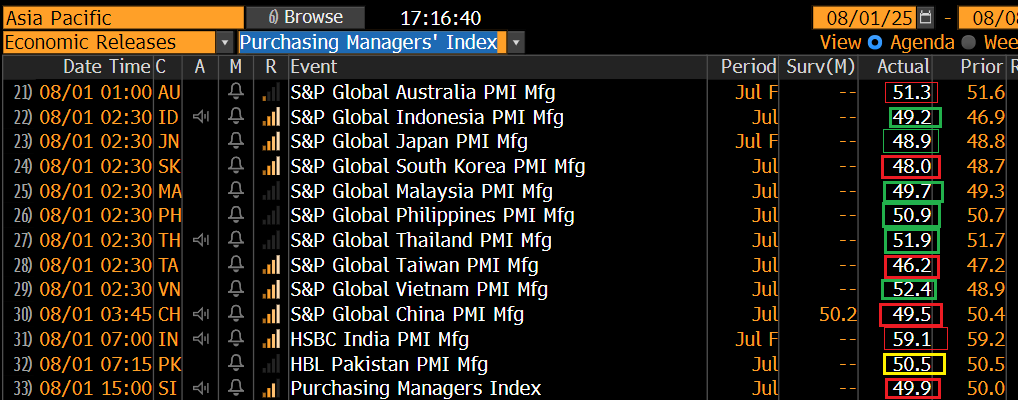1018x400 pixels.
Task: Open S&P Global Japan PMI Mfg event
Action: (x=409, y=142)
